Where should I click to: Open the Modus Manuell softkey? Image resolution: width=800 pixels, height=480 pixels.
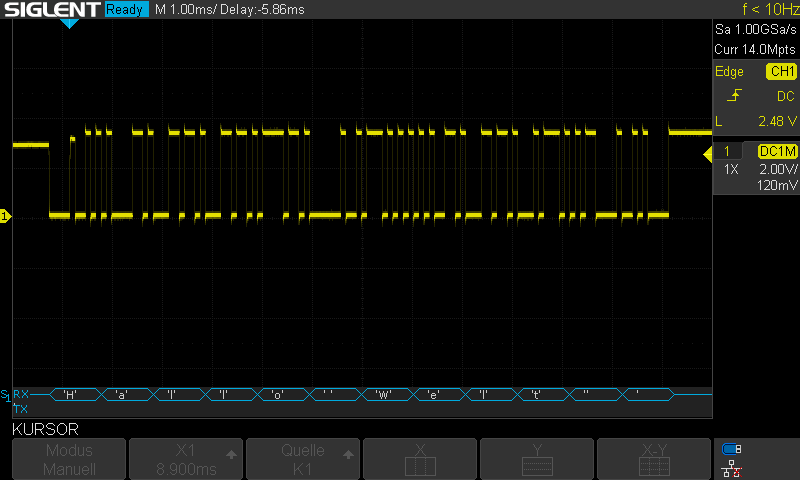[x=69, y=459]
